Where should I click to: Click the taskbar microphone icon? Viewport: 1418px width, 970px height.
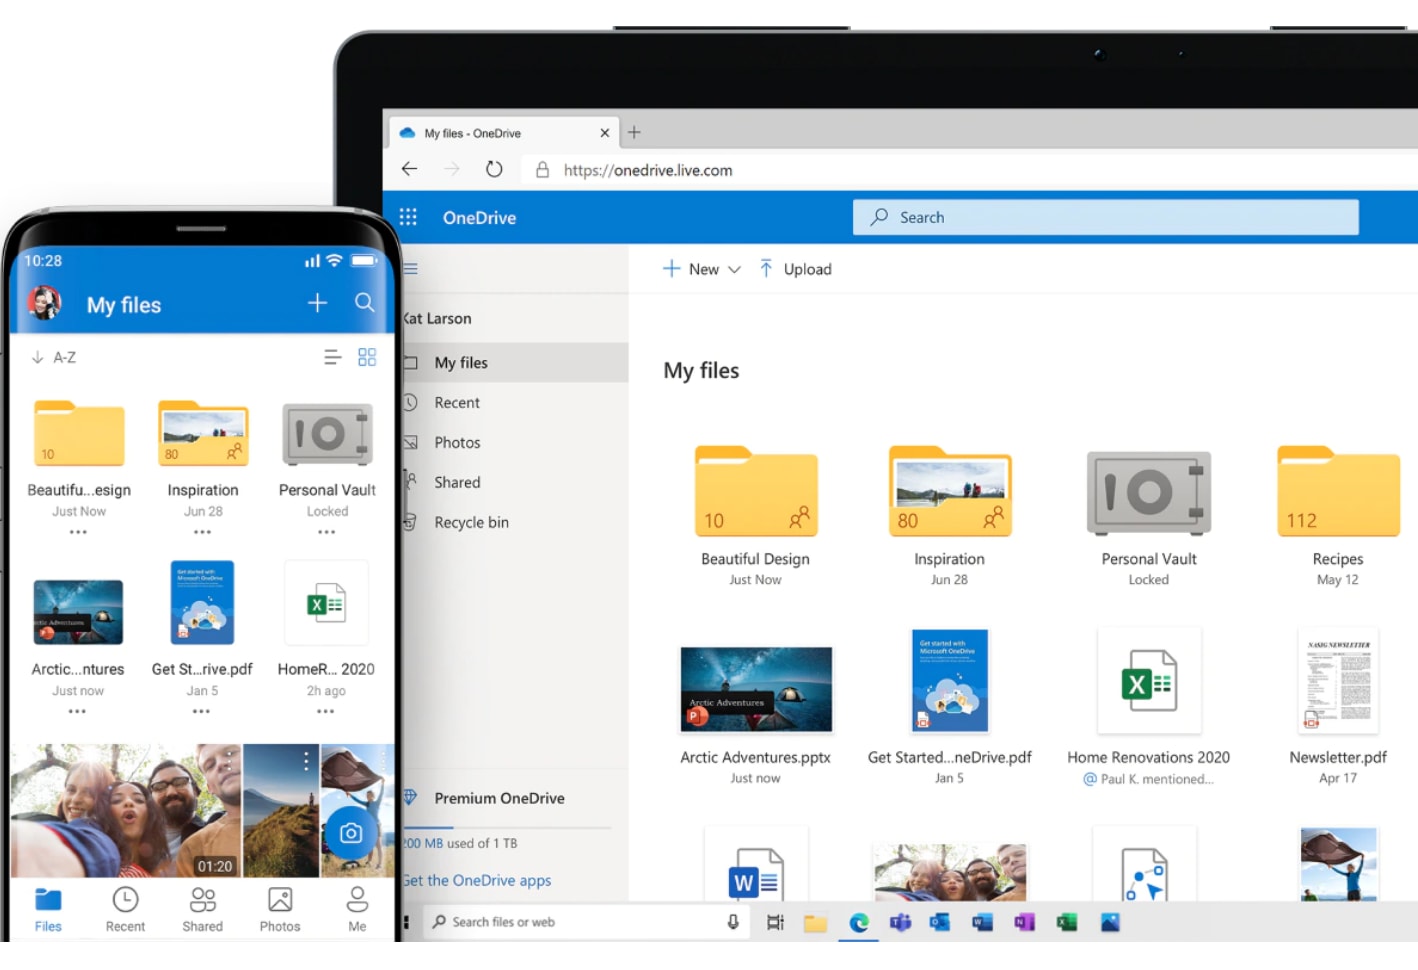click(733, 922)
